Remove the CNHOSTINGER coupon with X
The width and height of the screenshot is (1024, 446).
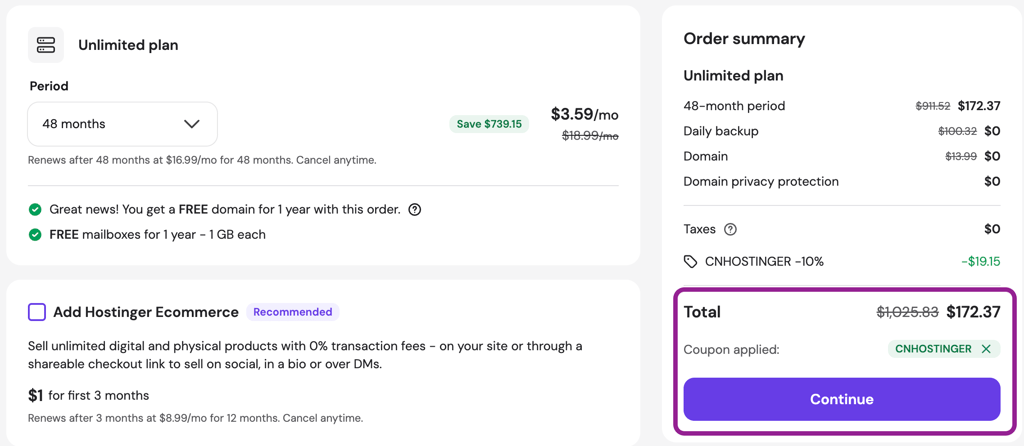coord(986,349)
